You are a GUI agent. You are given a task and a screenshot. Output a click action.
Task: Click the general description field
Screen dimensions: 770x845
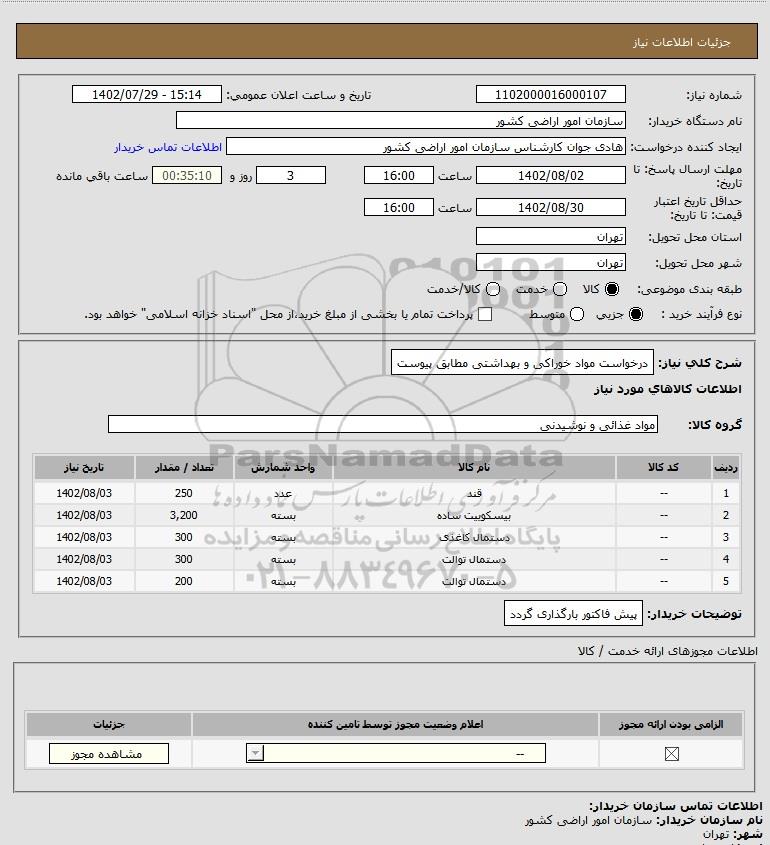[522, 364]
